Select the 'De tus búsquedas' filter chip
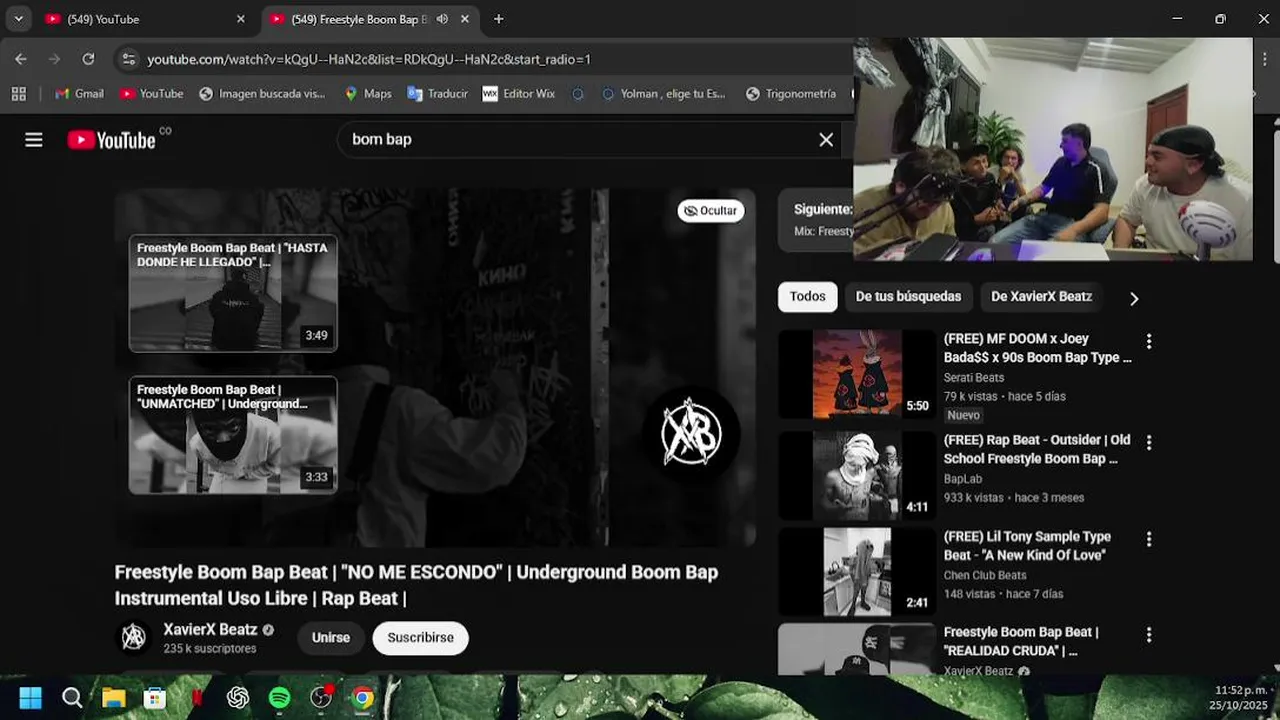This screenshot has width=1280, height=720. pos(908,296)
